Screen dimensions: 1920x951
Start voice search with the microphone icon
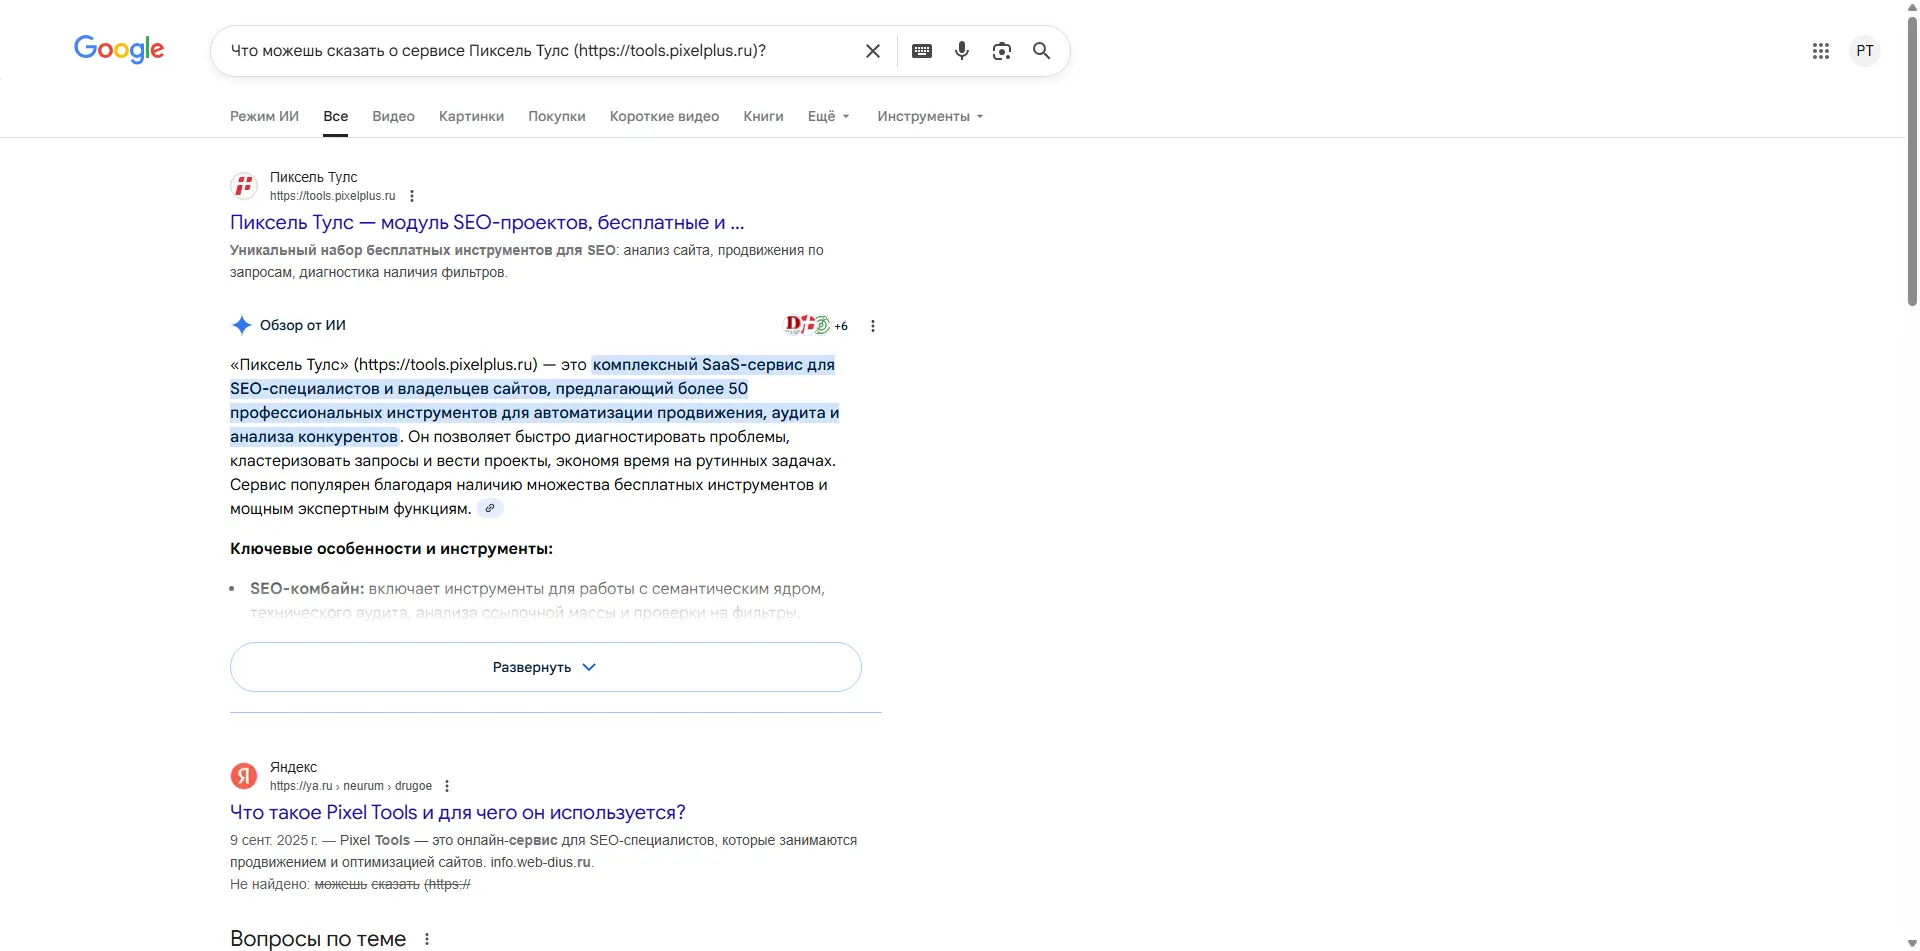962,50
